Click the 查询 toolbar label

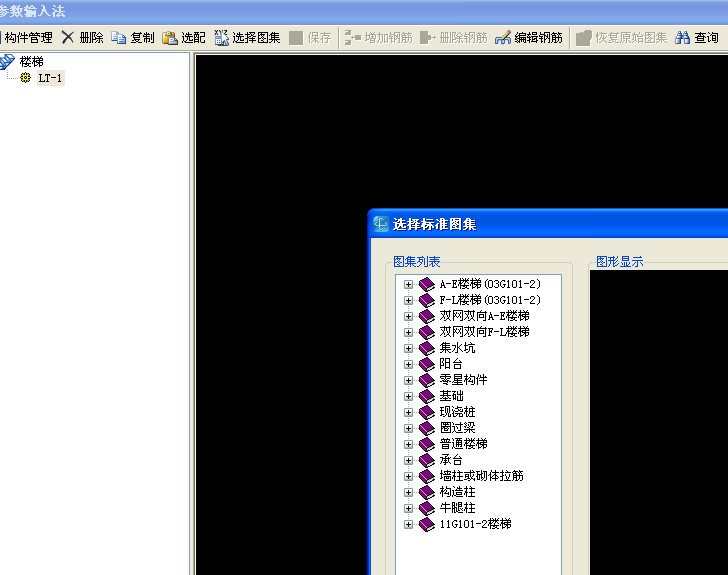point(706,38)
